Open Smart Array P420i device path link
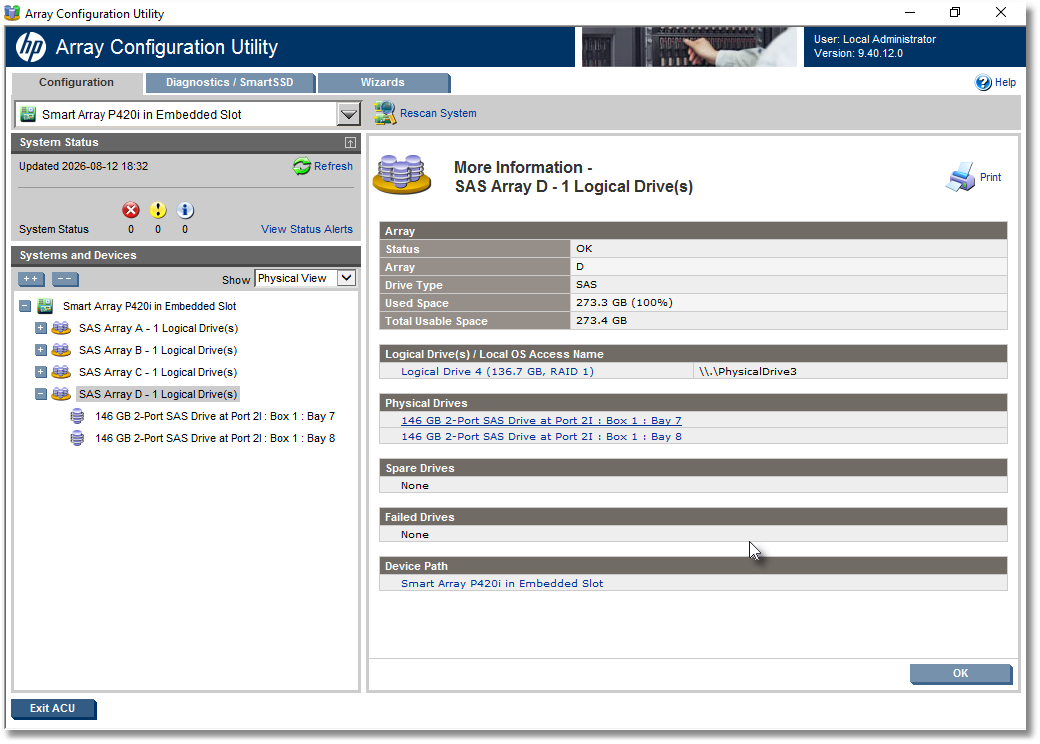1040x744 pixels. click(502, 584)
